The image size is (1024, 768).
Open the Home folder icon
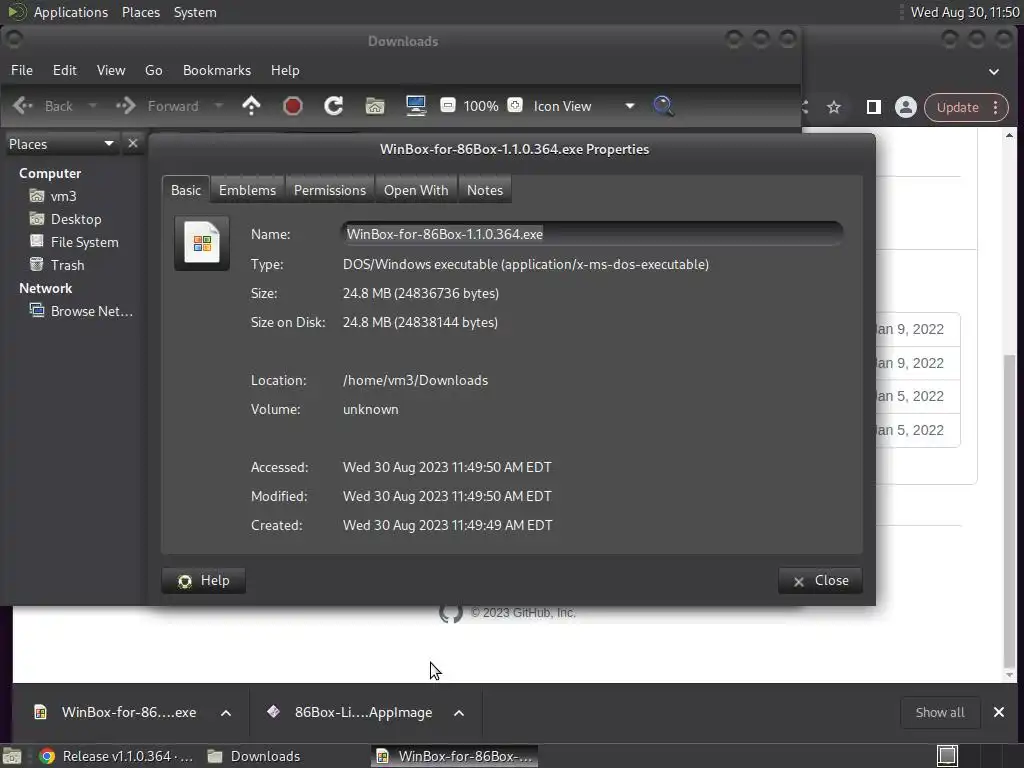pos(375,106)
